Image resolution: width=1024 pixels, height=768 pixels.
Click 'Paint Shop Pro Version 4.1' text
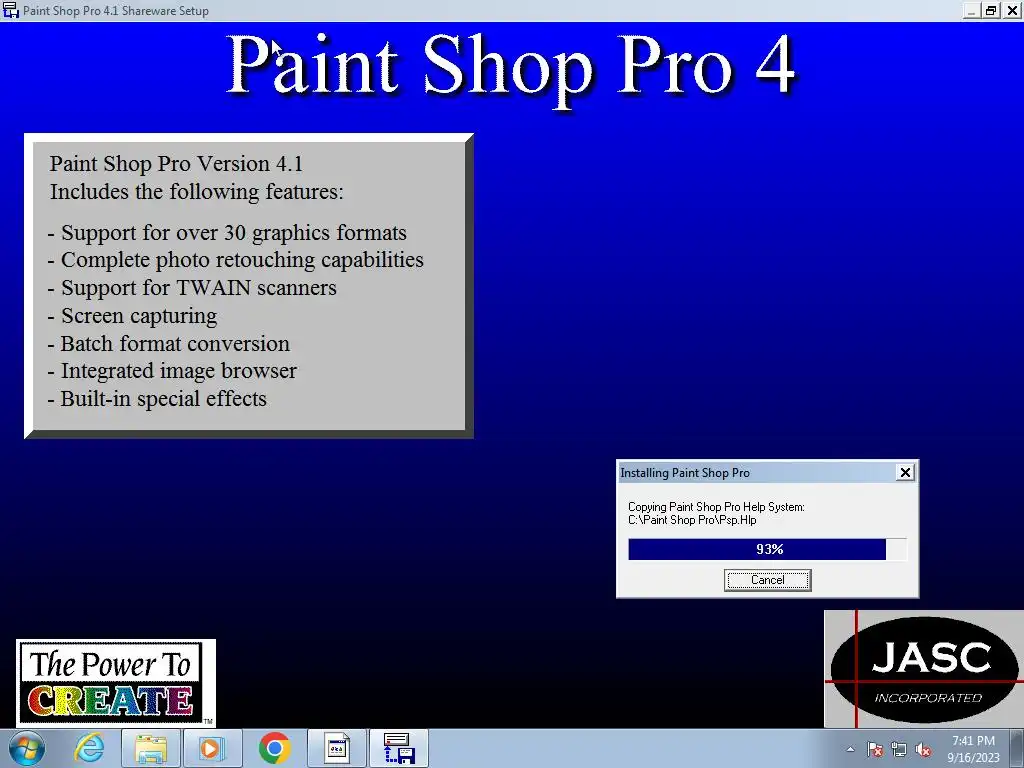[176, 164]
